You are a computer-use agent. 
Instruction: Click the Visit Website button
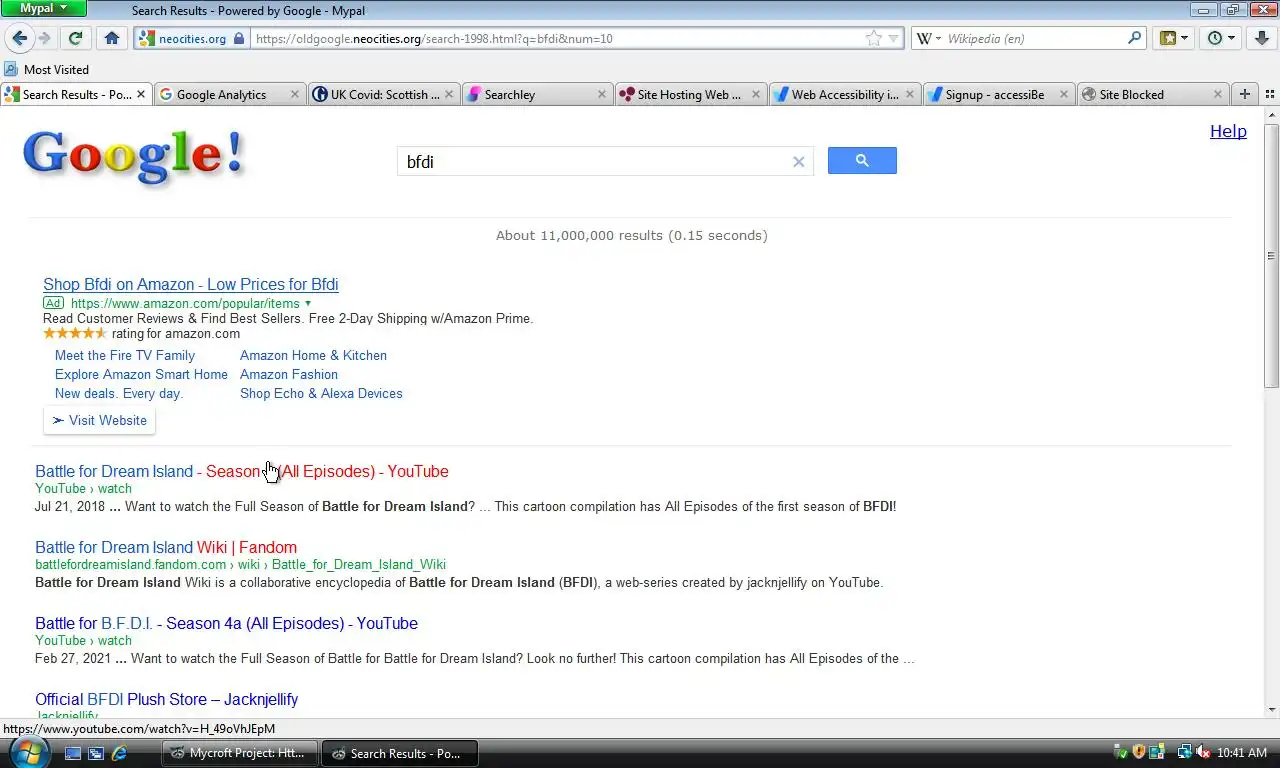(99, 420)
